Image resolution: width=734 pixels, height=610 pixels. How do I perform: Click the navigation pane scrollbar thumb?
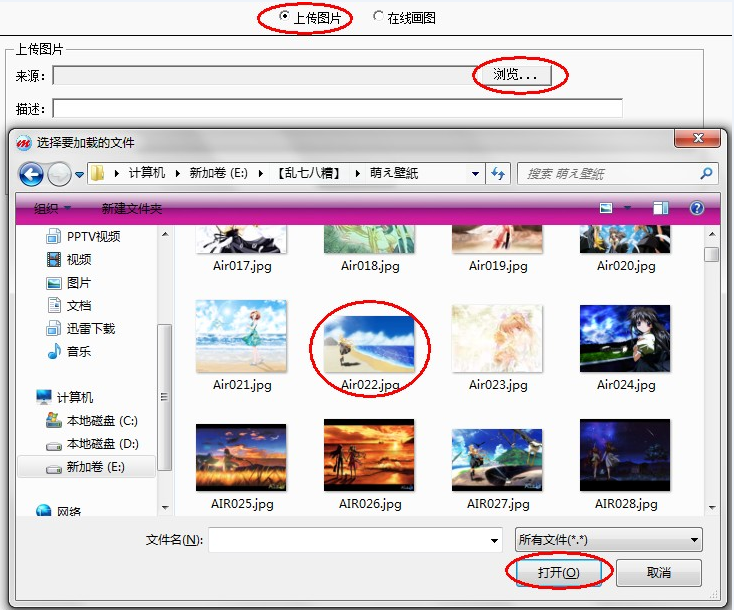point(165,397)
